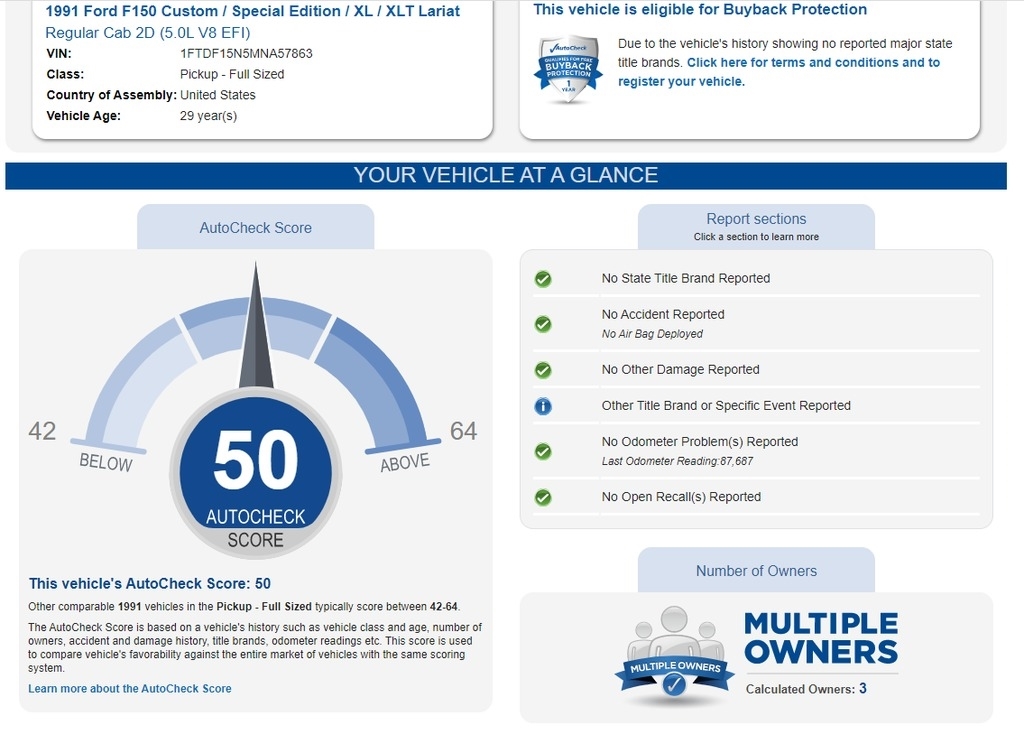The height and width of the screenshot is (753, 1024).
Task: Open the No State Title Brand Reported section
Action: pyautogui.click(x=685, y=279)
